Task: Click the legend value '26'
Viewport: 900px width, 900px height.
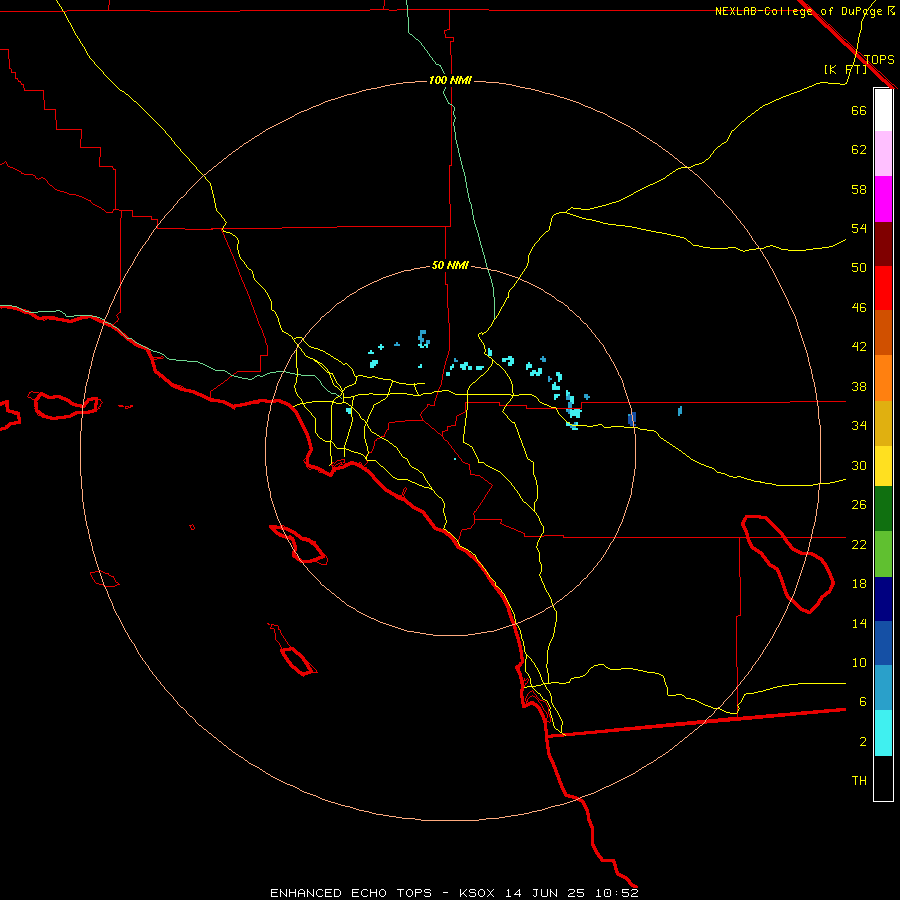Action: pos(859,505)
